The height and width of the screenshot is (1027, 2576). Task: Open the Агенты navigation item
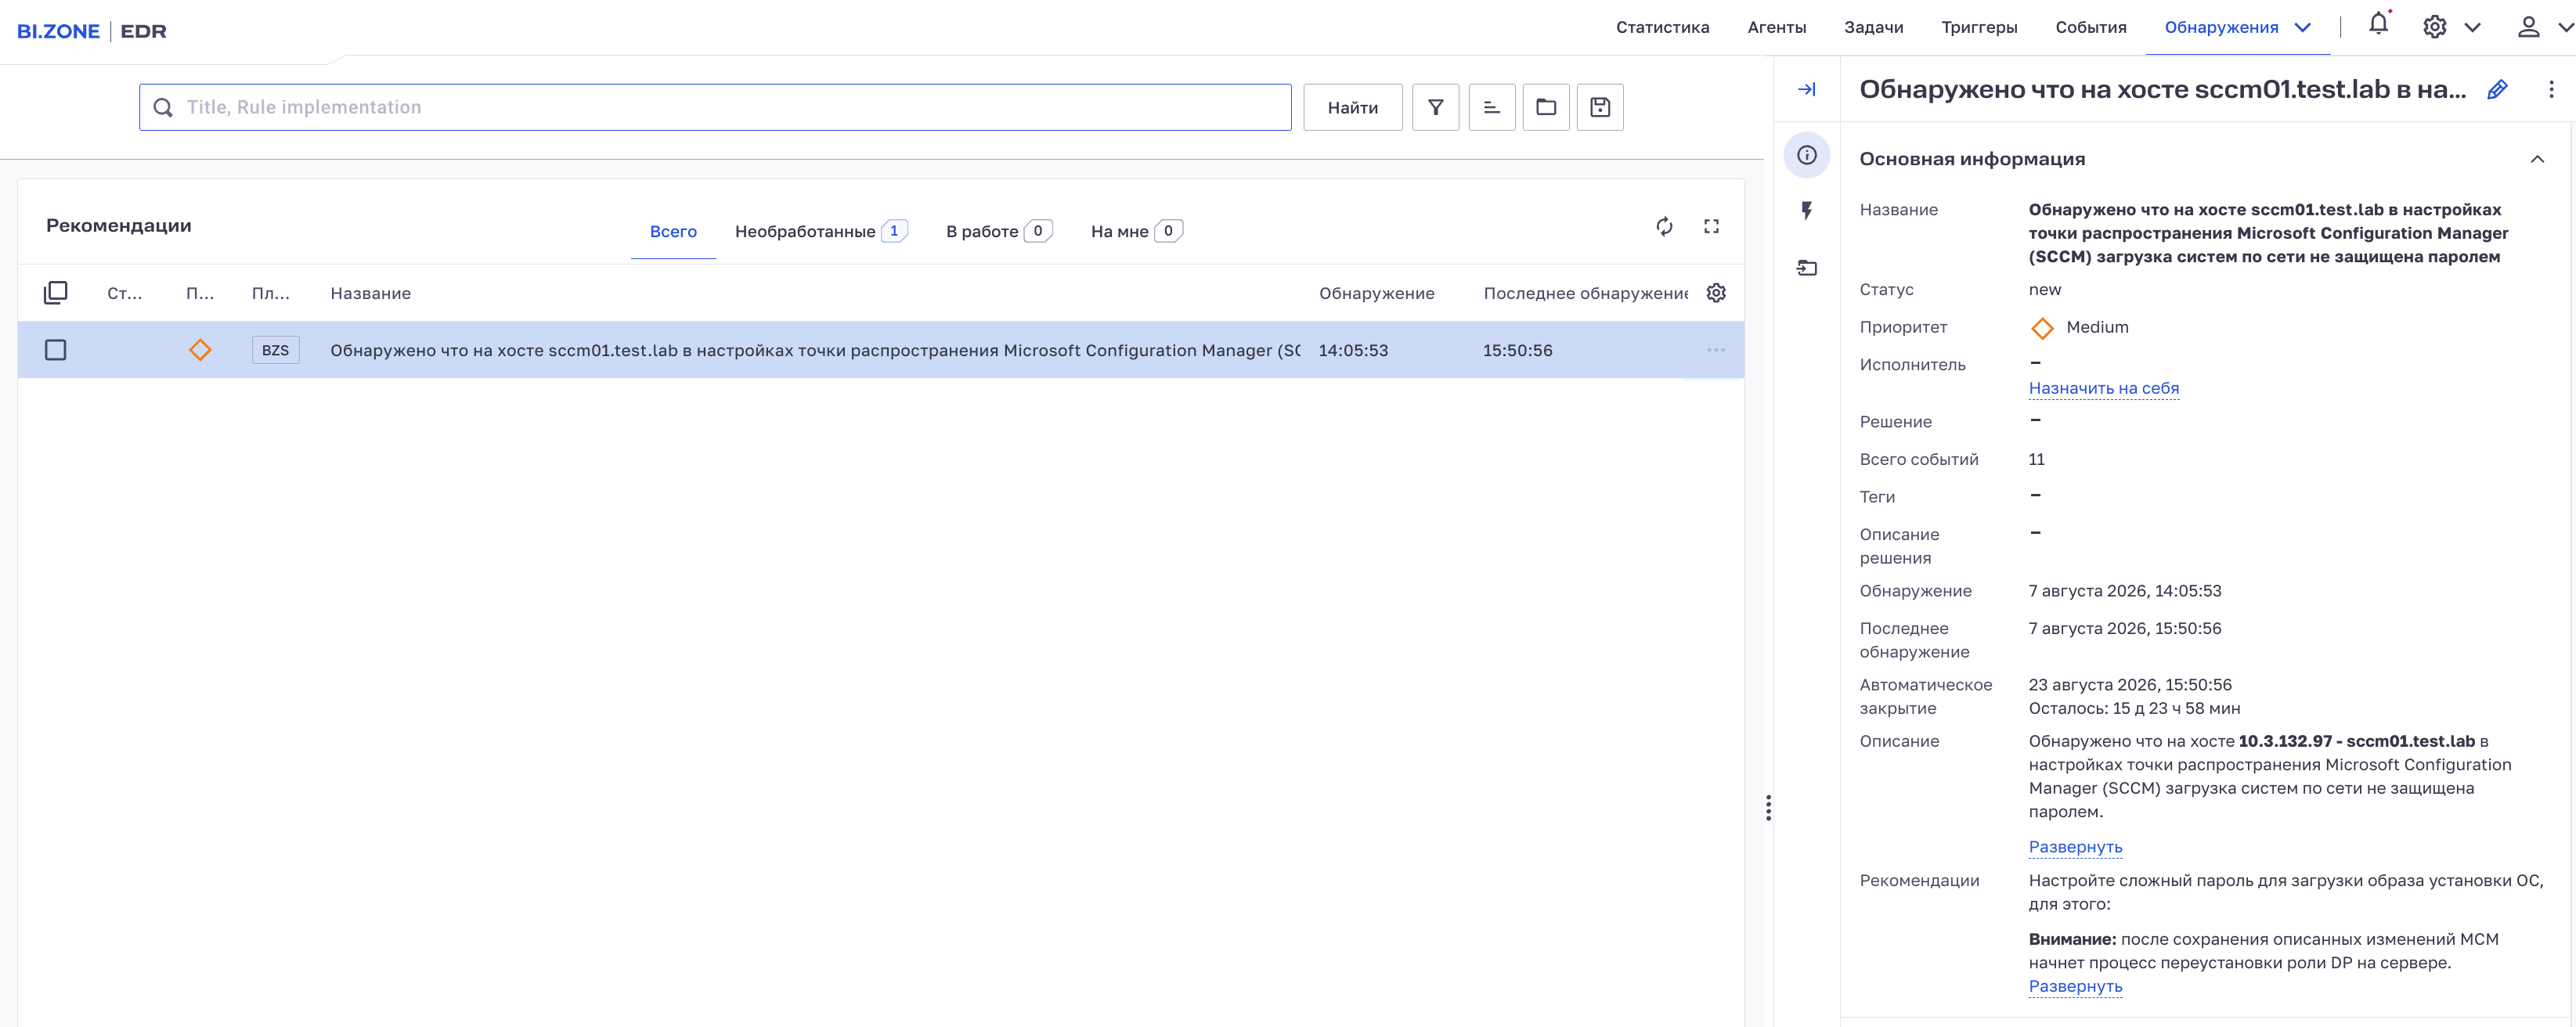click(x=1776, y=27)
